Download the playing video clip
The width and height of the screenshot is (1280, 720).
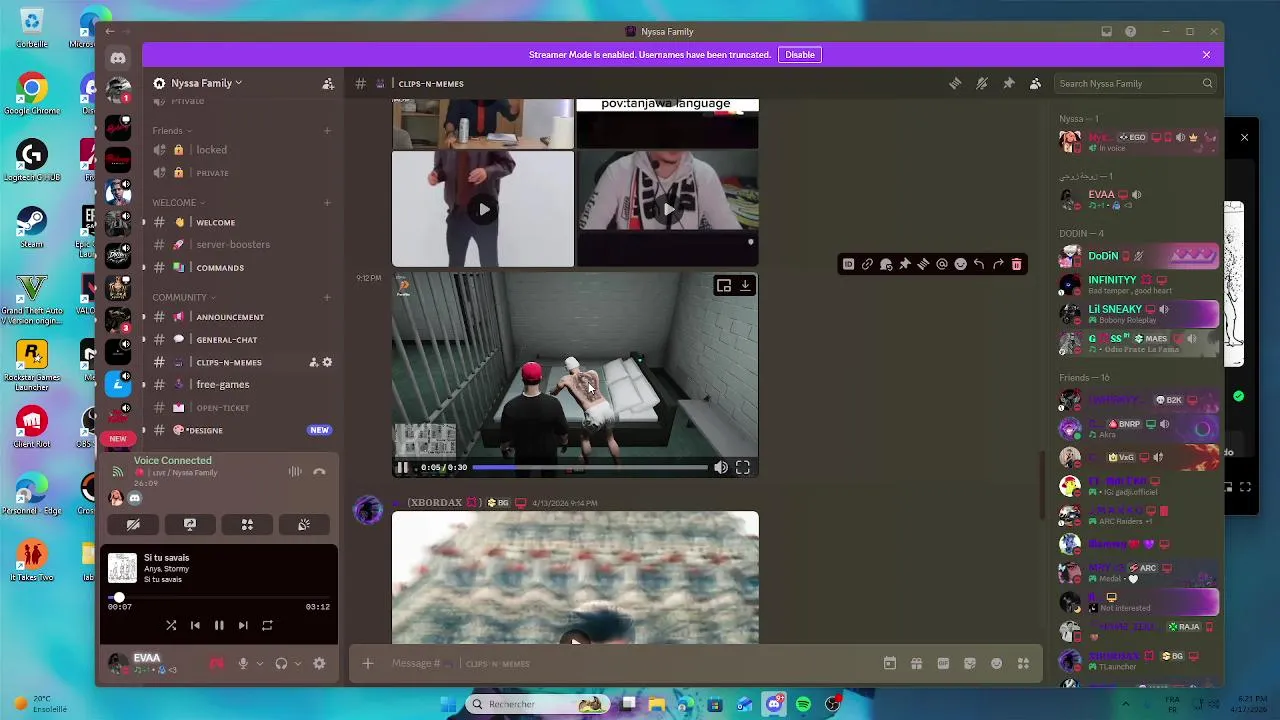click(x=745, y=286)
